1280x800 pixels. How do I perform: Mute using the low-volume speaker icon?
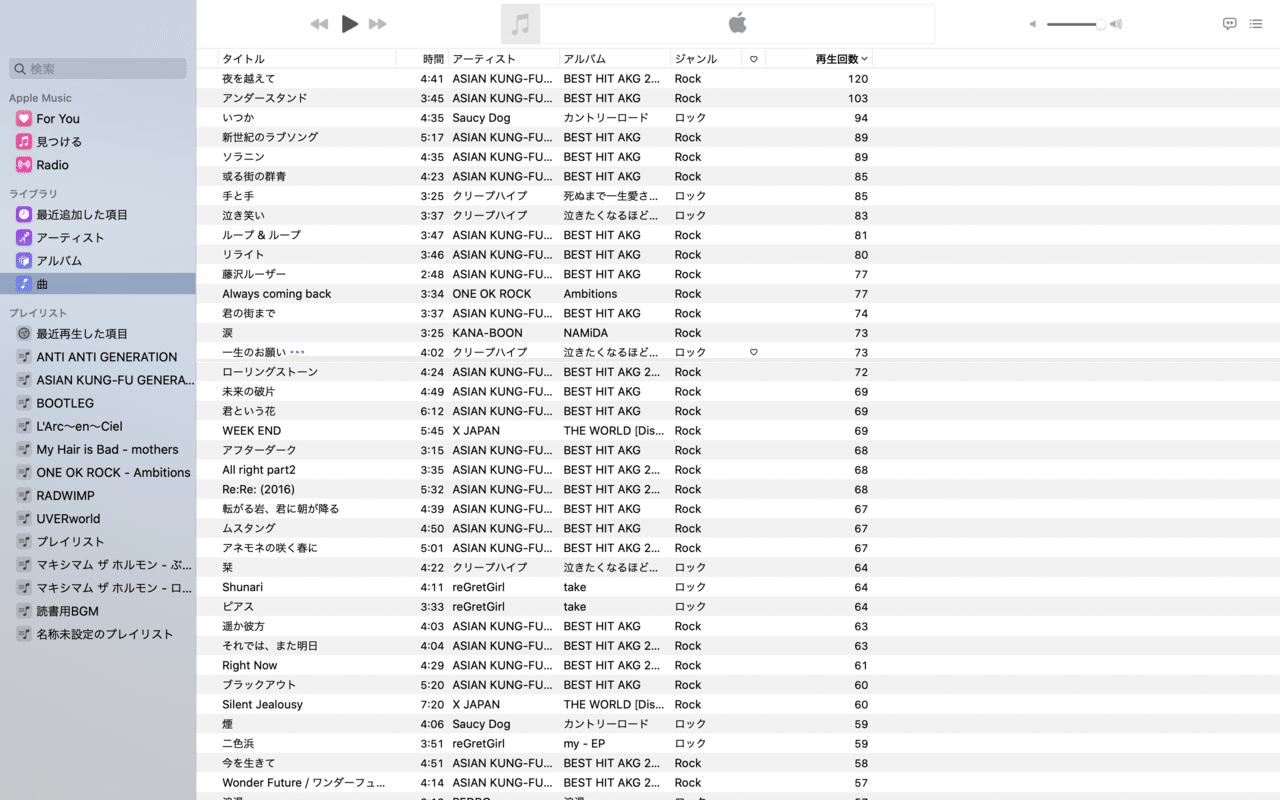pos(1034,24)
